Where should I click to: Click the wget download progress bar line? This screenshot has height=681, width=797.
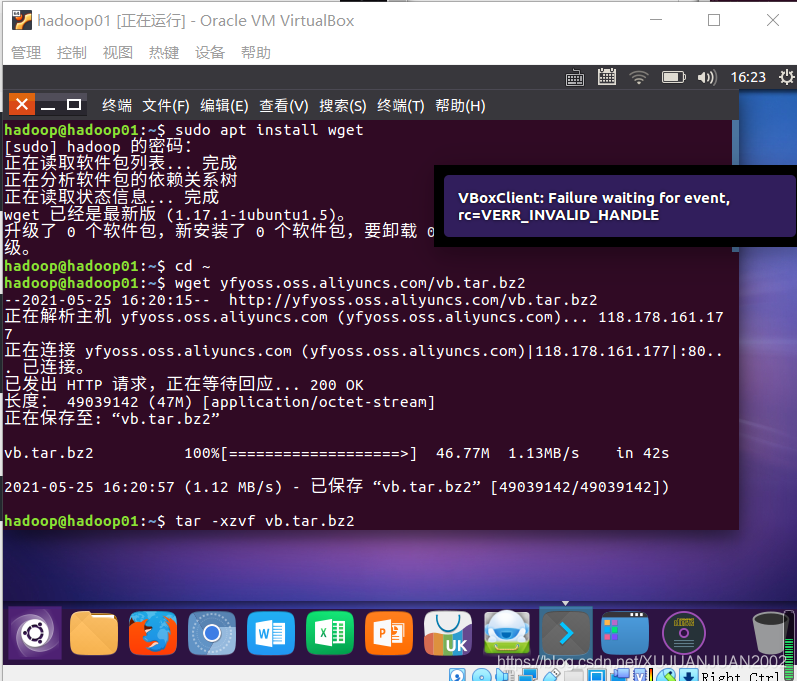(336, 453)
